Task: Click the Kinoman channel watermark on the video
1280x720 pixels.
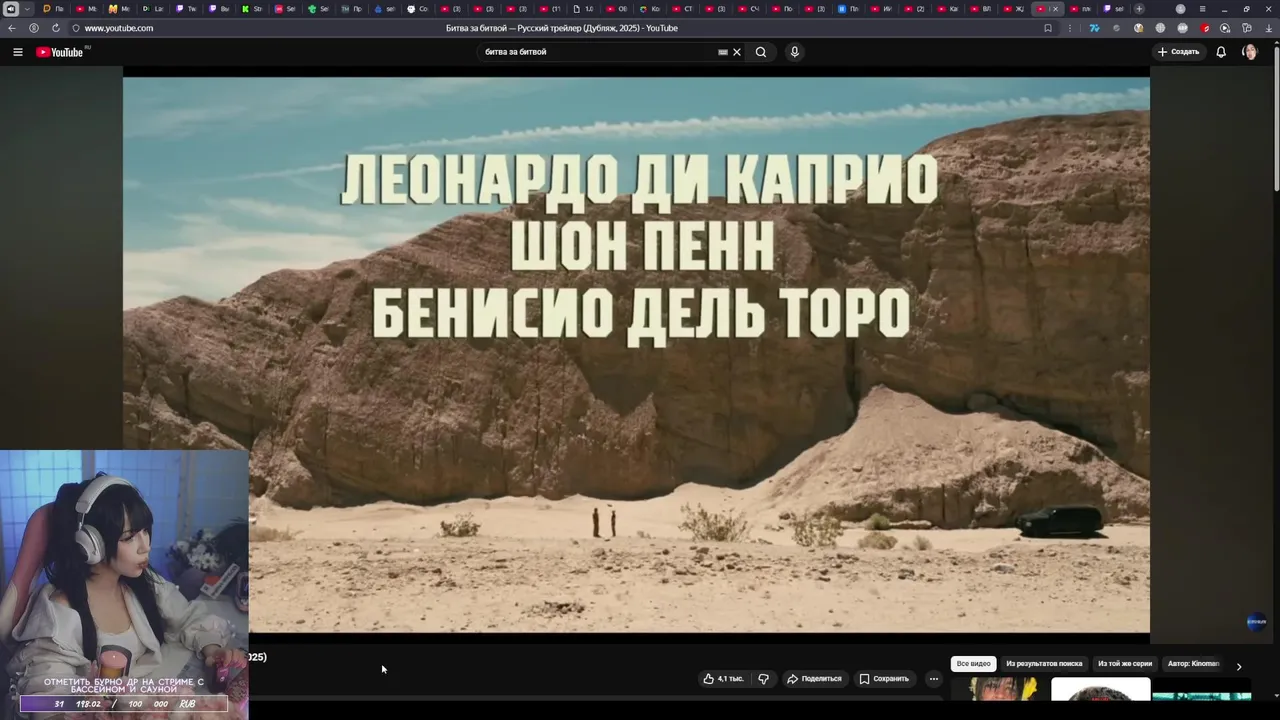Action: point(1257,622)
